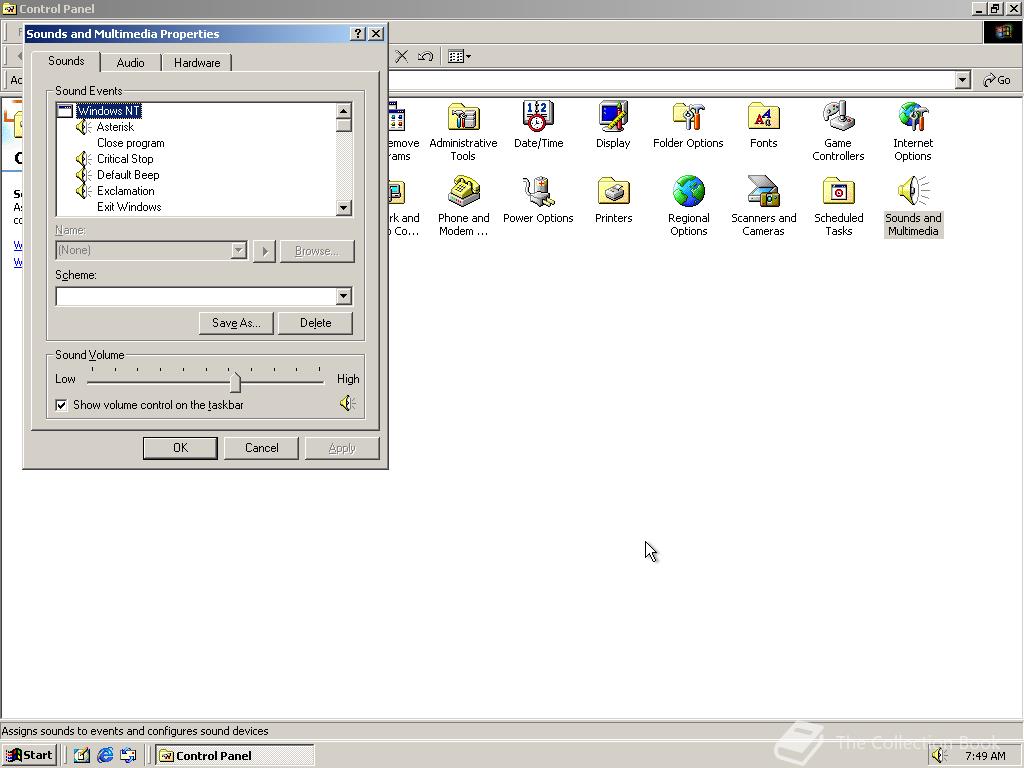The height and width of the screenshot is (768, 1024).
Task: Click the Asterisk speaker icon
Action: click(x=84, y=127)
